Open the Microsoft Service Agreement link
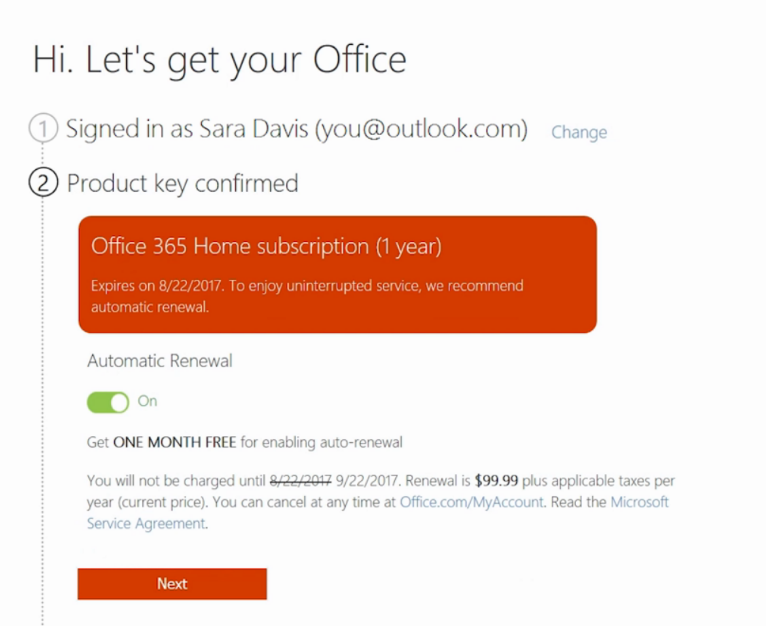The width and height of the screenshot is (766, 626). tap(640, 502)
